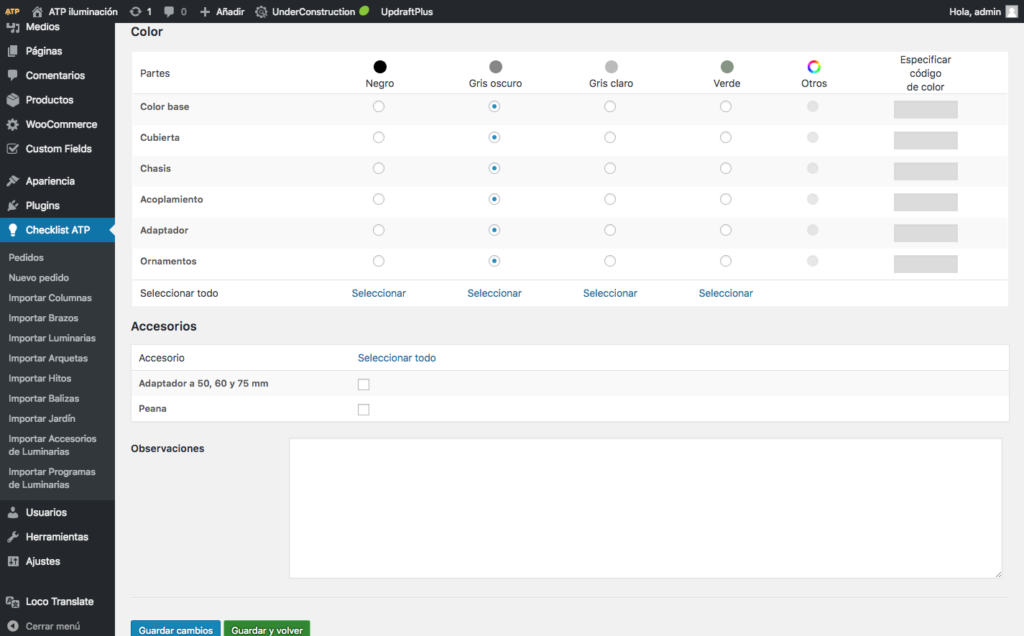Click the Negro black color swatch
1024x636 pixels.
click(x=379, y=67)
